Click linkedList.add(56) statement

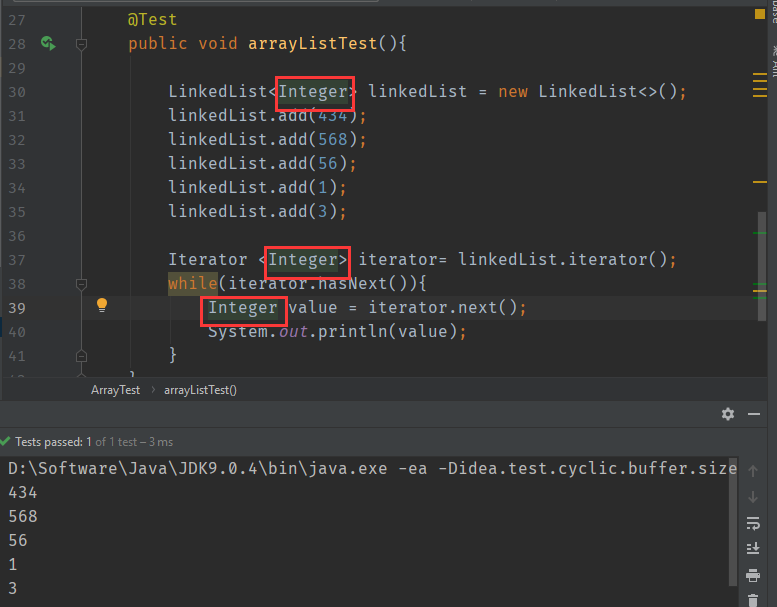click(263, 164)
